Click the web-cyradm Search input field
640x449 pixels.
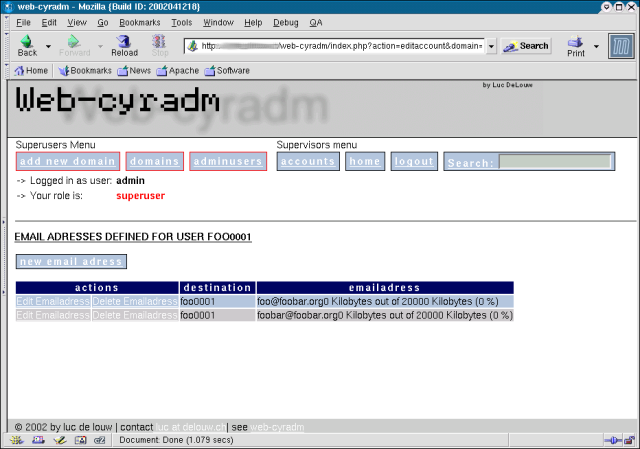coord(555,161)
